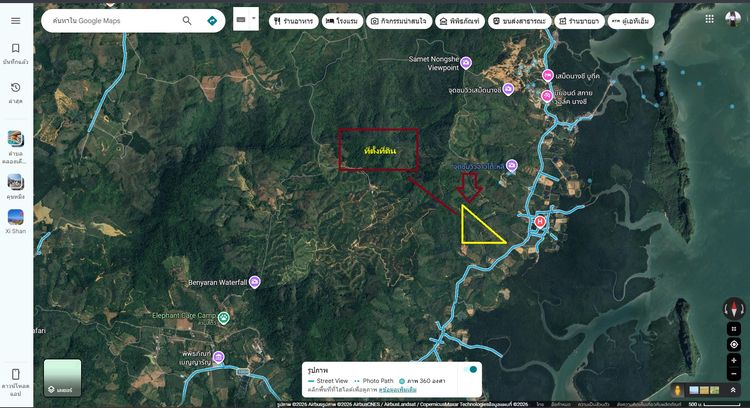Toggle the 3D tilt view button
This screenshot has height=408, width=750.
click(734, 329)
